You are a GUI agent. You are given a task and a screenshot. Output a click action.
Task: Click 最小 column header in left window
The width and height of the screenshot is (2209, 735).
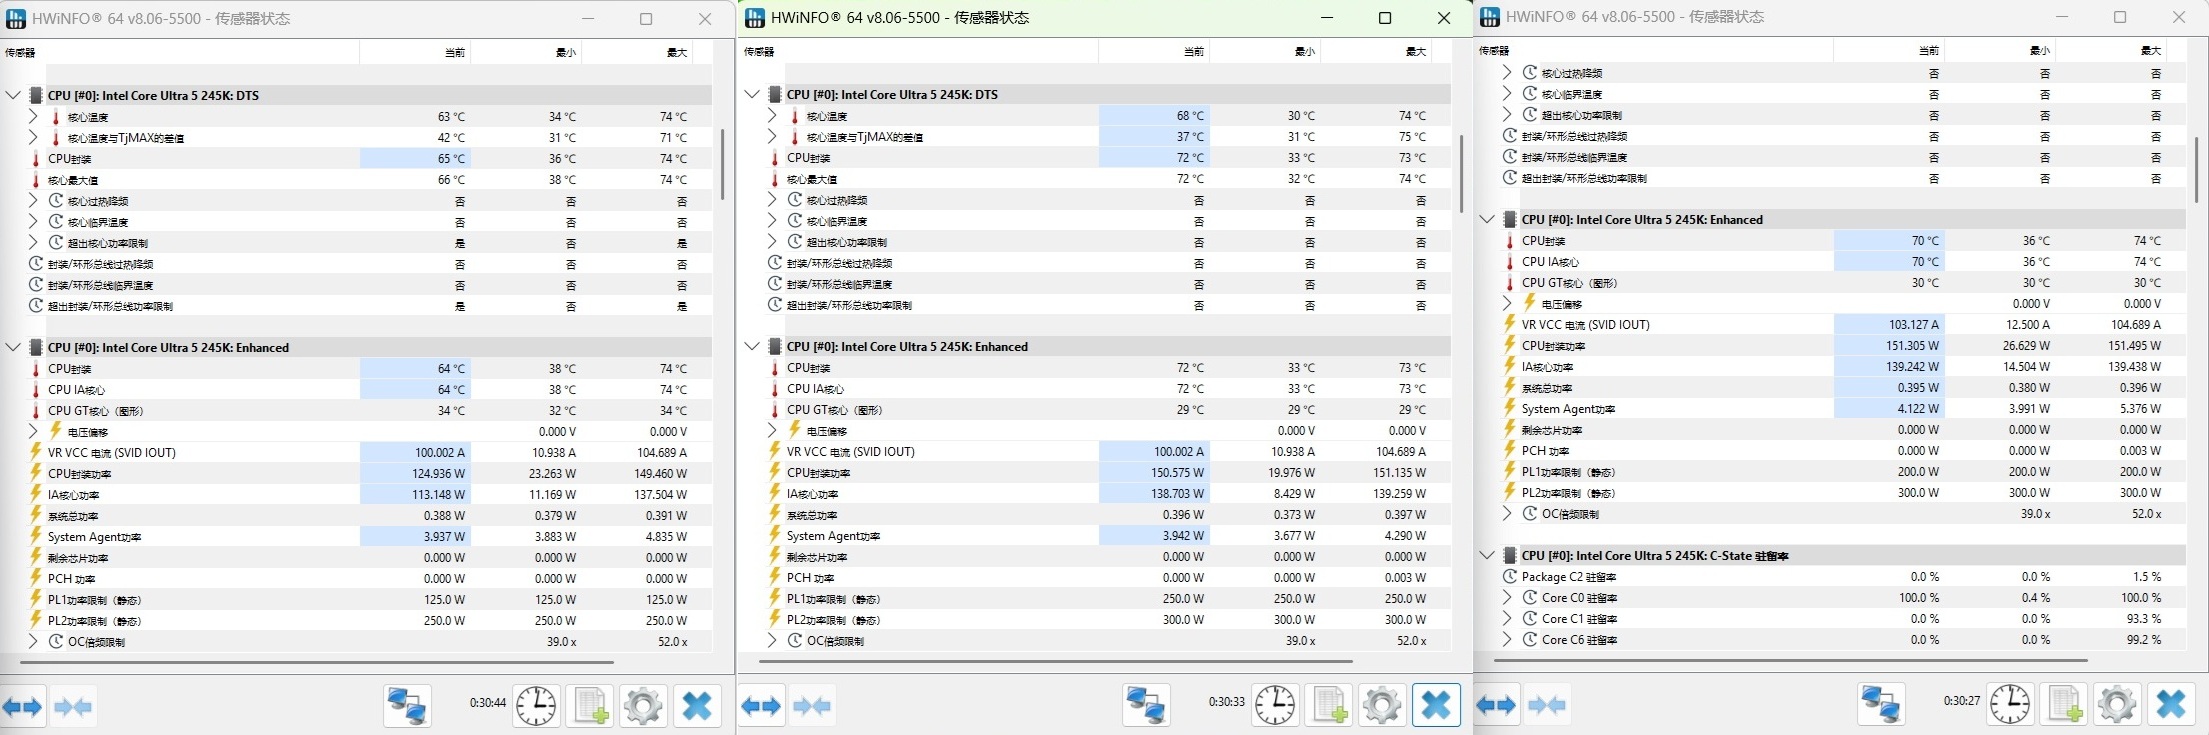(526, 52)
